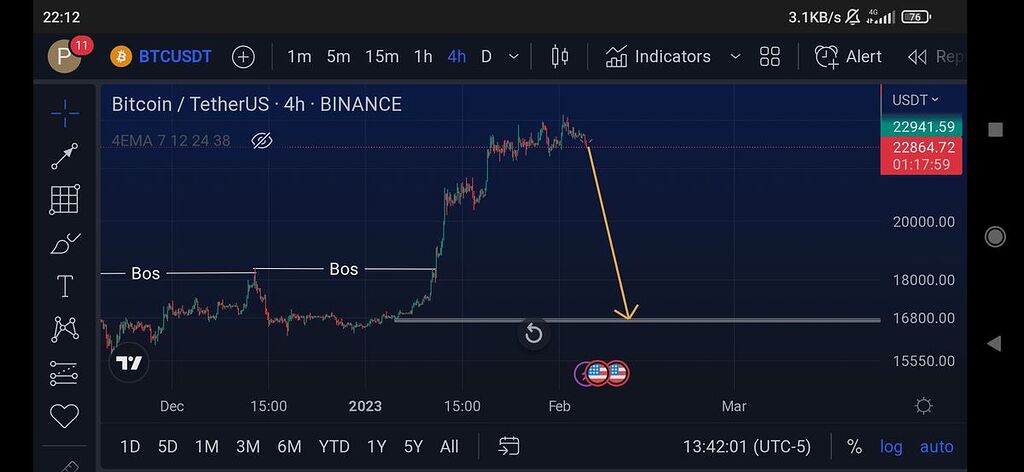Switch to the 1h timeframe
The height and width of the screenshot is (472, 1024).
click(x=423, y=56)
